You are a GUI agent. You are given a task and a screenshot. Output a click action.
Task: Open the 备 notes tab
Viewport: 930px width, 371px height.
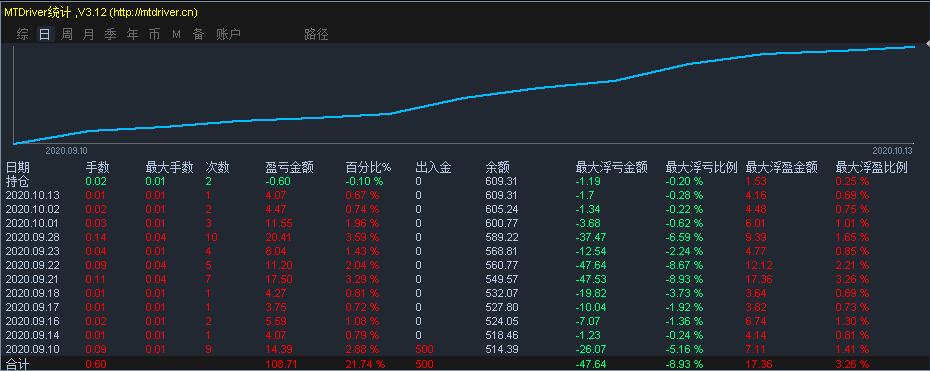coord(198,34)
